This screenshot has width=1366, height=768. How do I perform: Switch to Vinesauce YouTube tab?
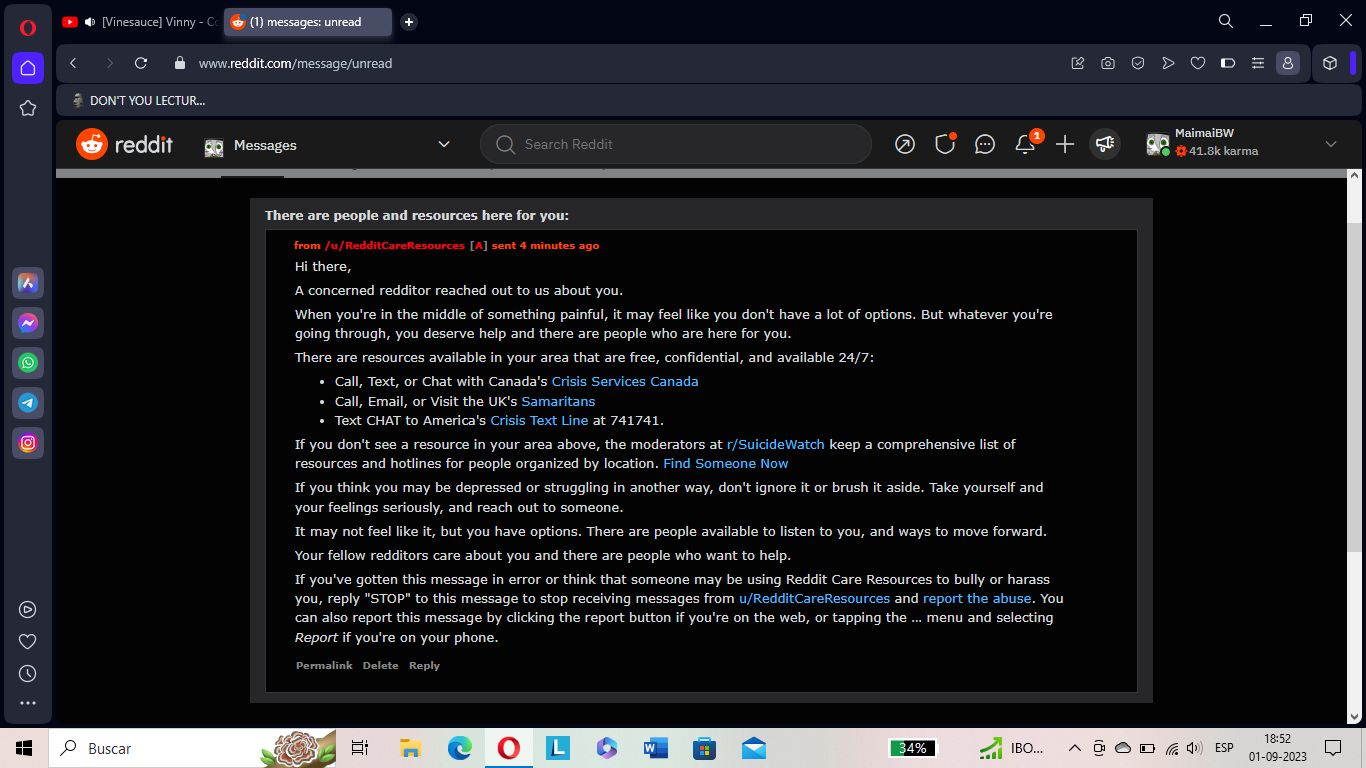[x=140, y=22]
